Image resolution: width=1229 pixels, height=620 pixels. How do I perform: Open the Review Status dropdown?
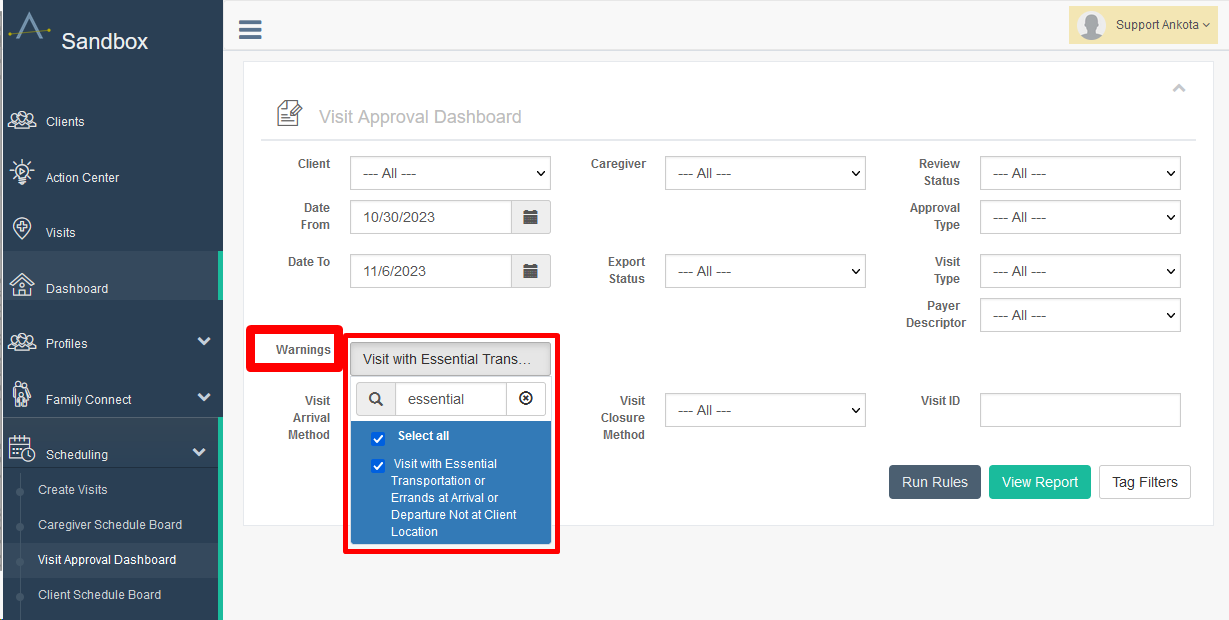click(1080, 173)
